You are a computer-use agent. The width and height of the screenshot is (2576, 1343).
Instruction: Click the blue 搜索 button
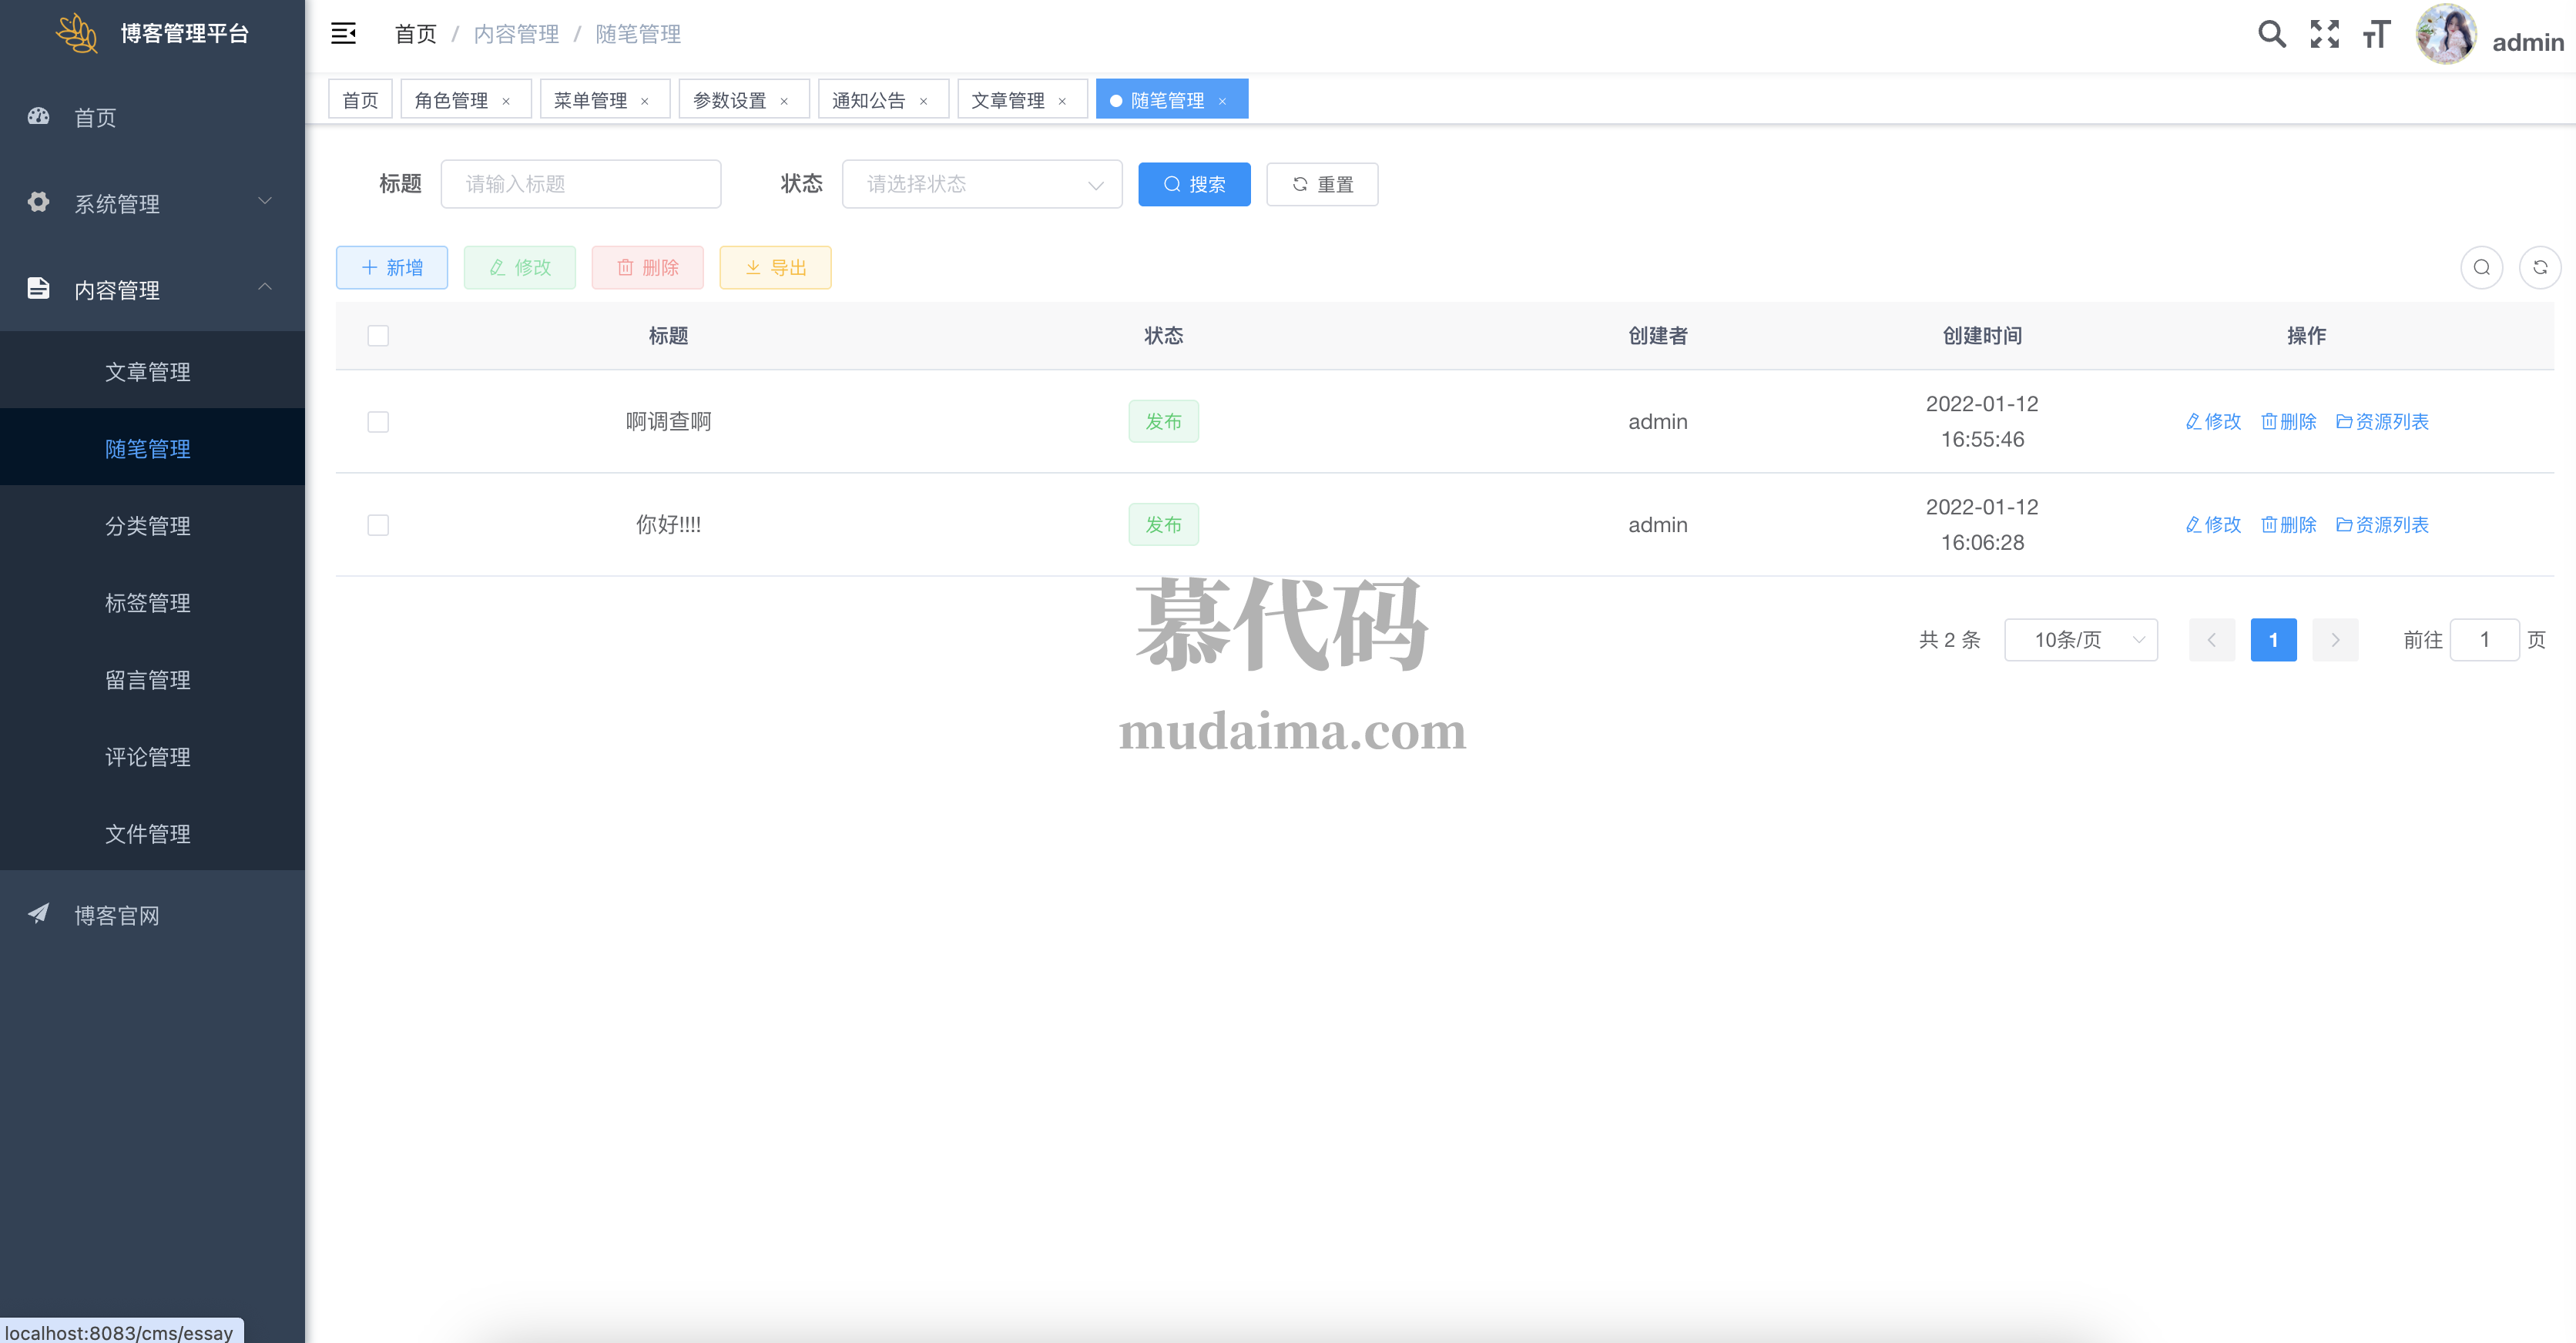[x=1194, y=184]
